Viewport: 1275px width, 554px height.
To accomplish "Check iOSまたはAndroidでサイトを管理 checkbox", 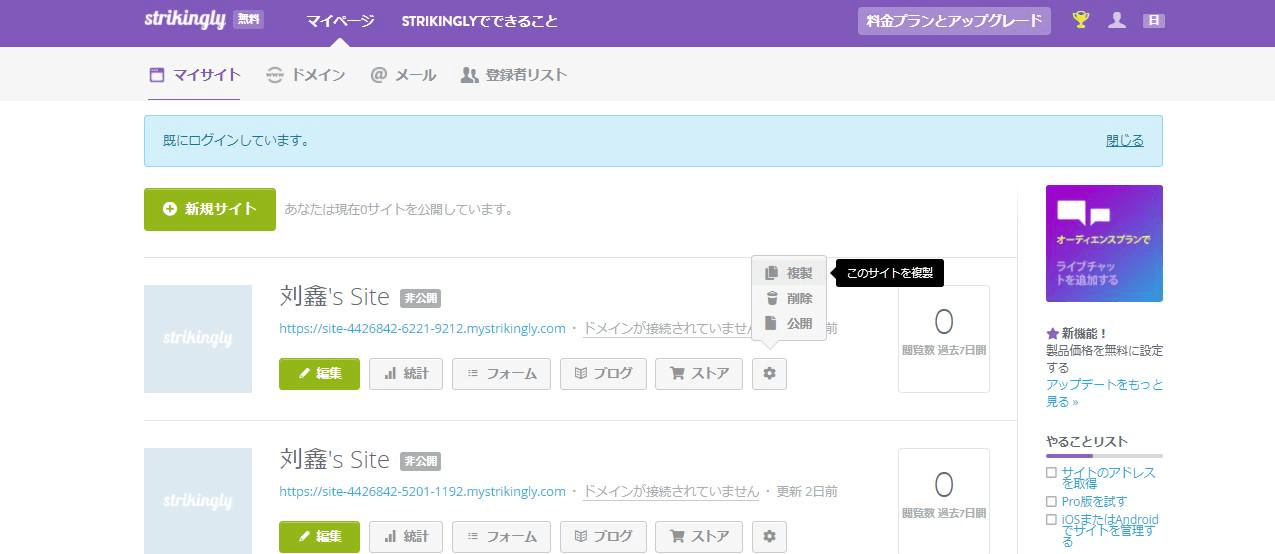I will point(1051,520).
